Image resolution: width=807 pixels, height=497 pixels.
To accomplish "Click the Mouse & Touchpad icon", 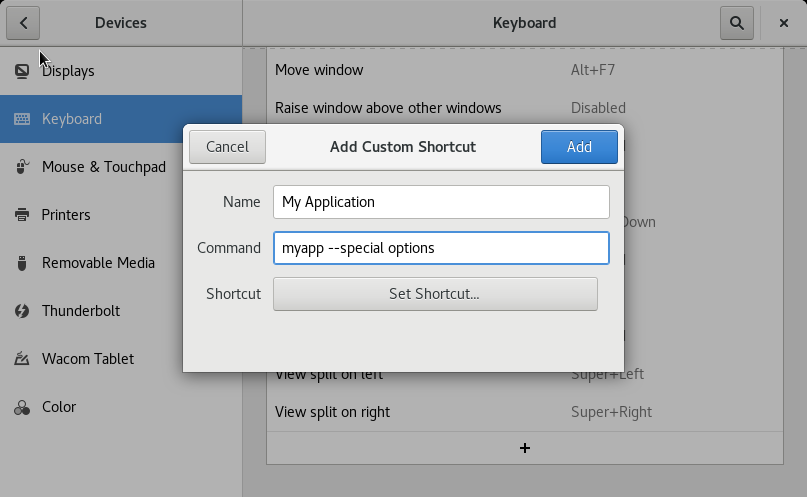I will point(22,167).
